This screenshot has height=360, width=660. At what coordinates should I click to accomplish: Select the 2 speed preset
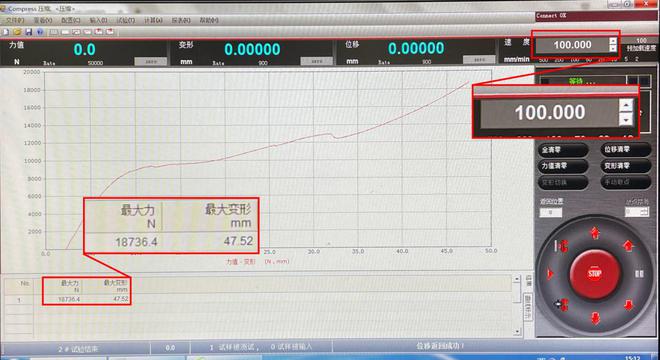pyautogui.click(x=636, y=59)
